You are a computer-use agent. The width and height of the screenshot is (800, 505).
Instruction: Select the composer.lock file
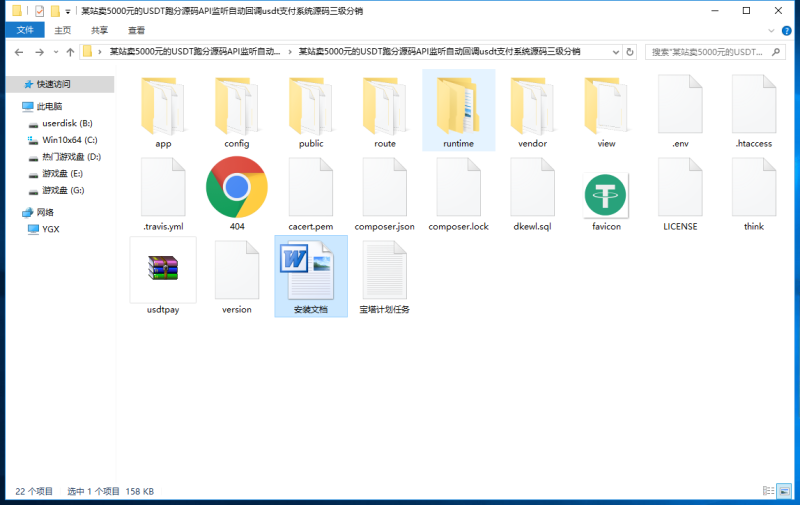pyautogui.click(x=459, y=194)
